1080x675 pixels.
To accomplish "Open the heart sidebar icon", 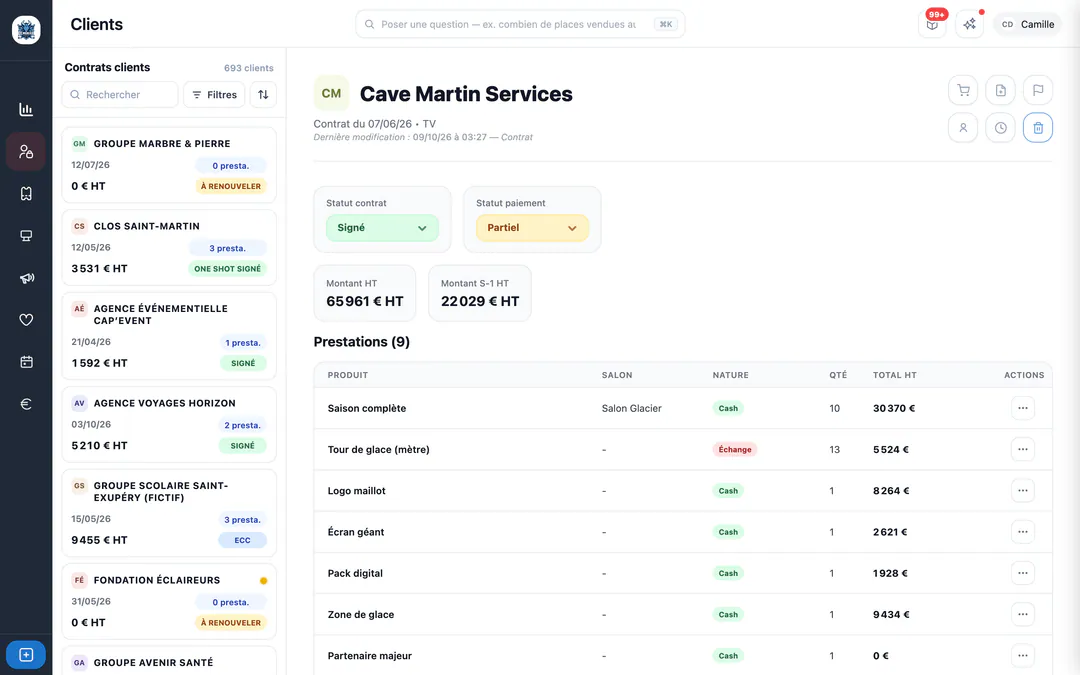I will [25, 320].
